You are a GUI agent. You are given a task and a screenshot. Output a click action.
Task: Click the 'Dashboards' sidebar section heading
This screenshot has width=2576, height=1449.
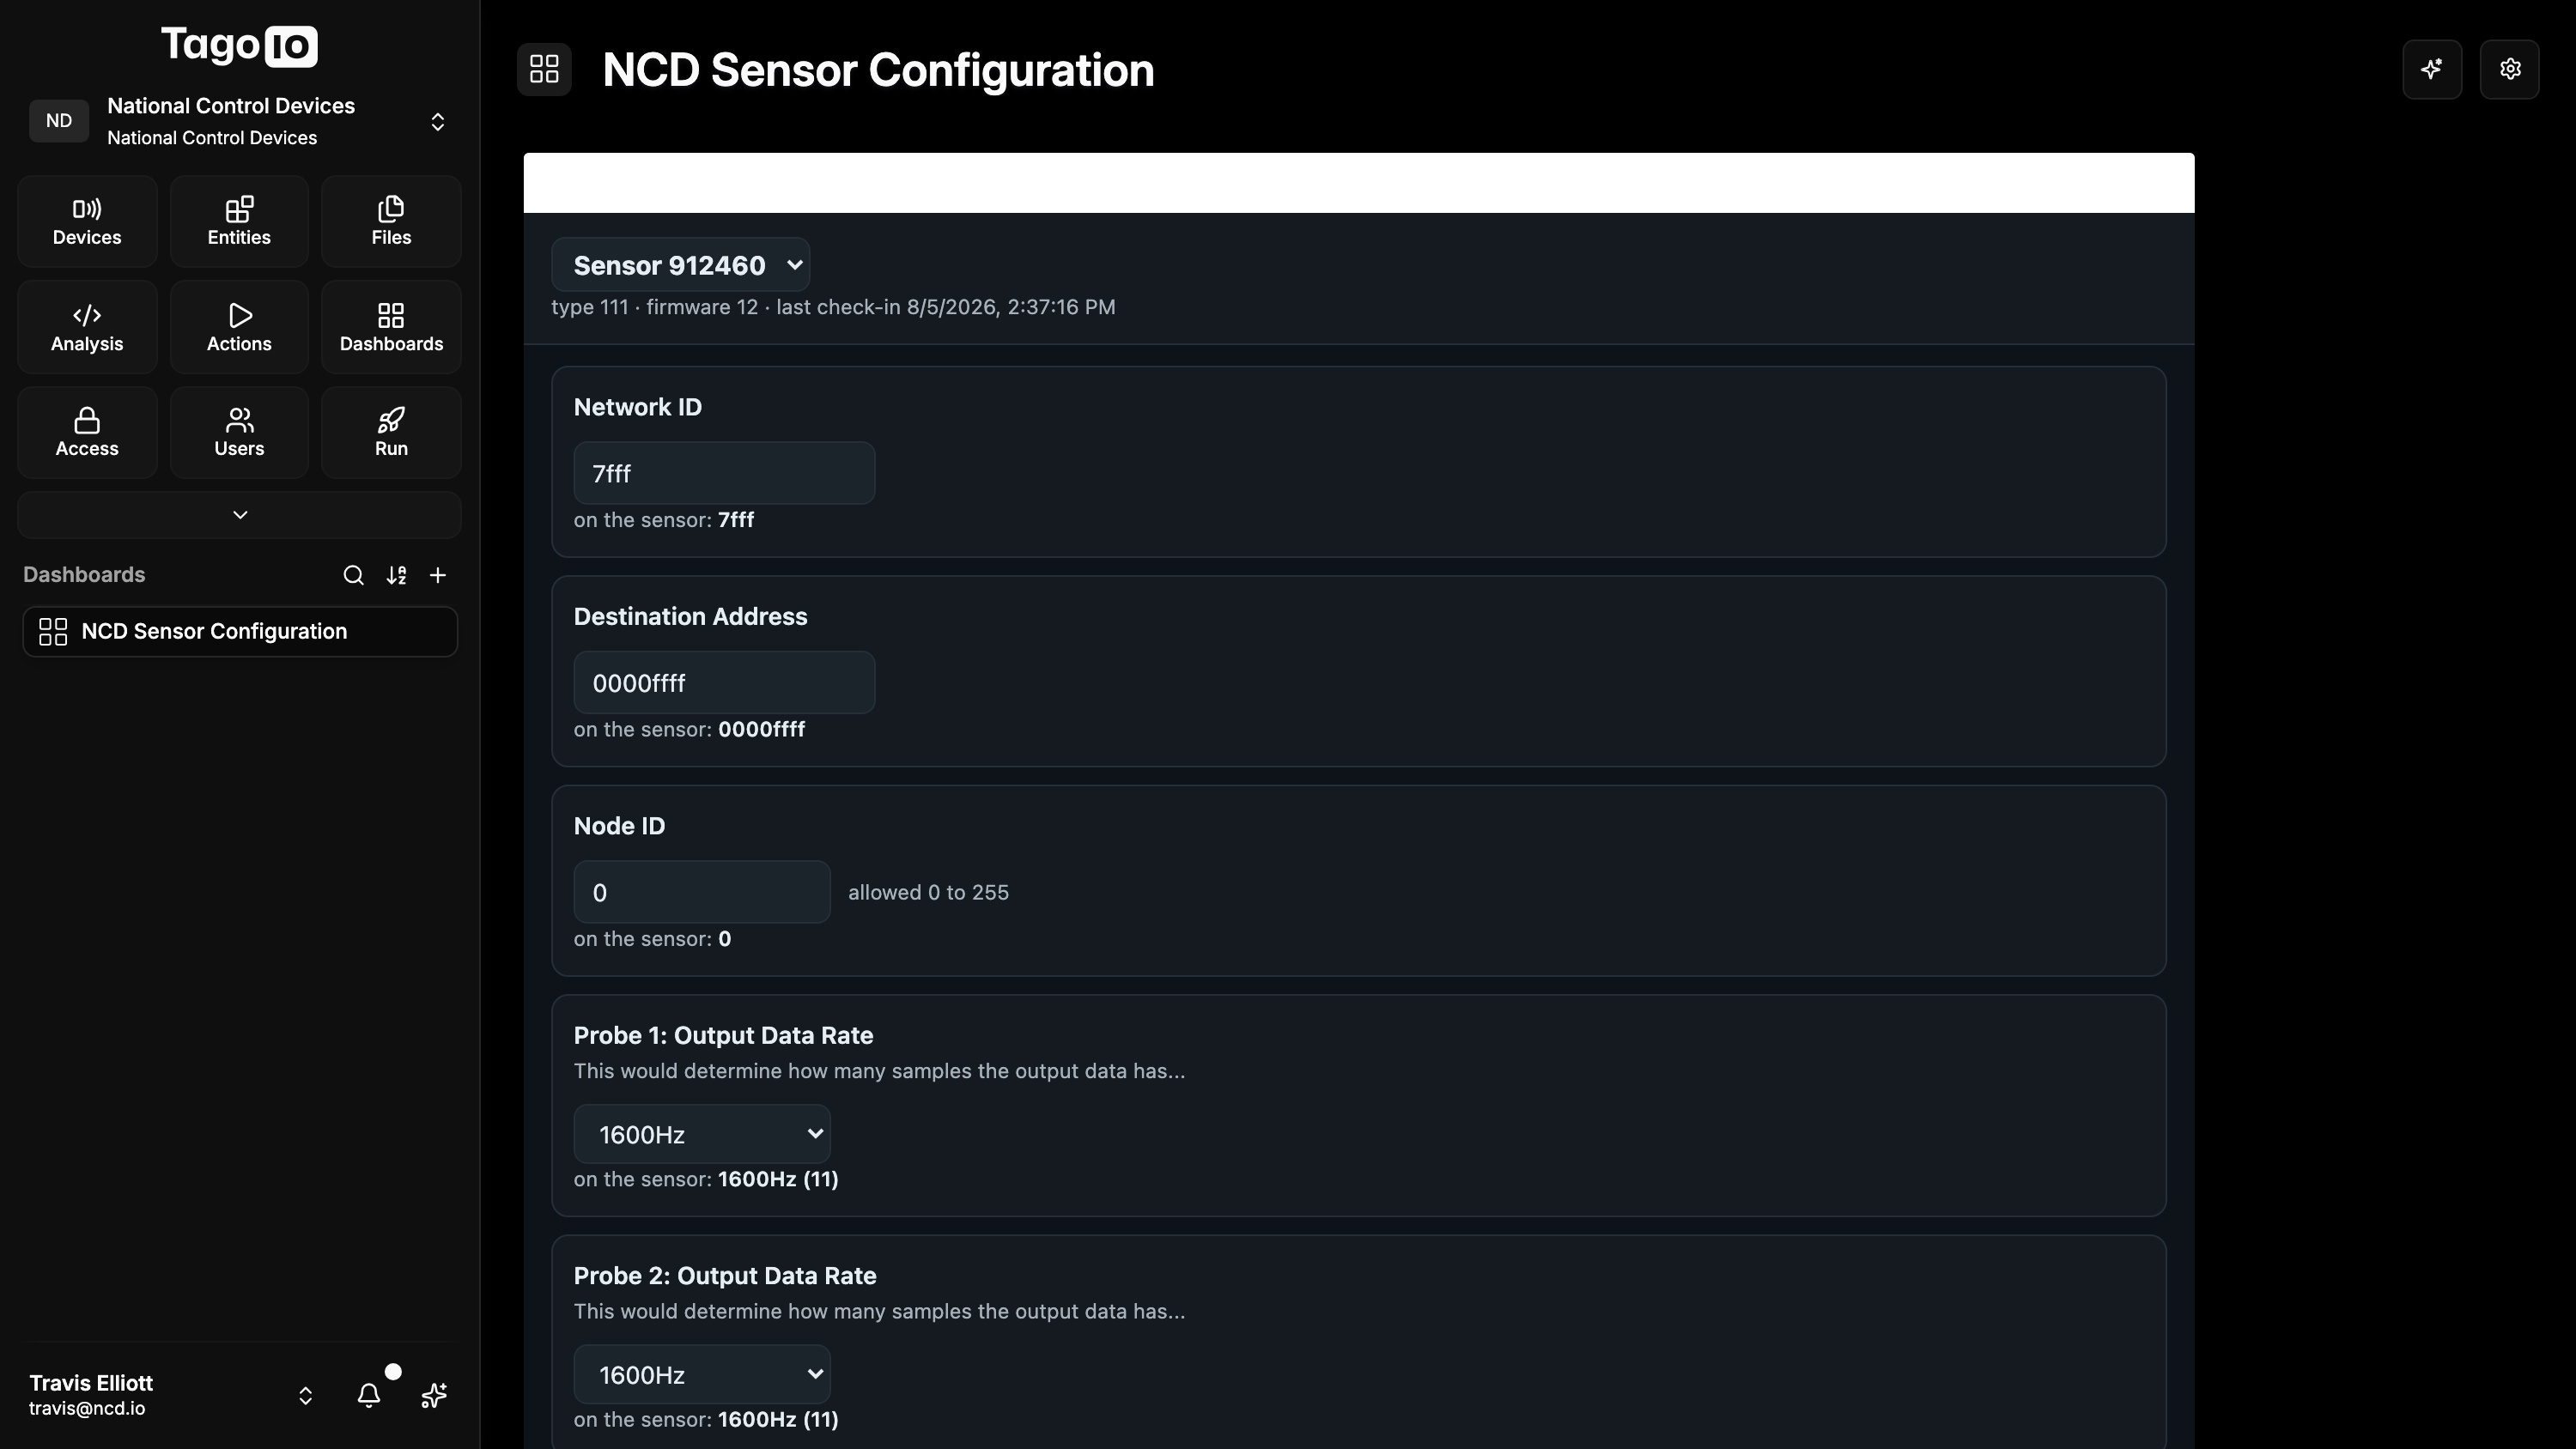click(x=84, y=575)
